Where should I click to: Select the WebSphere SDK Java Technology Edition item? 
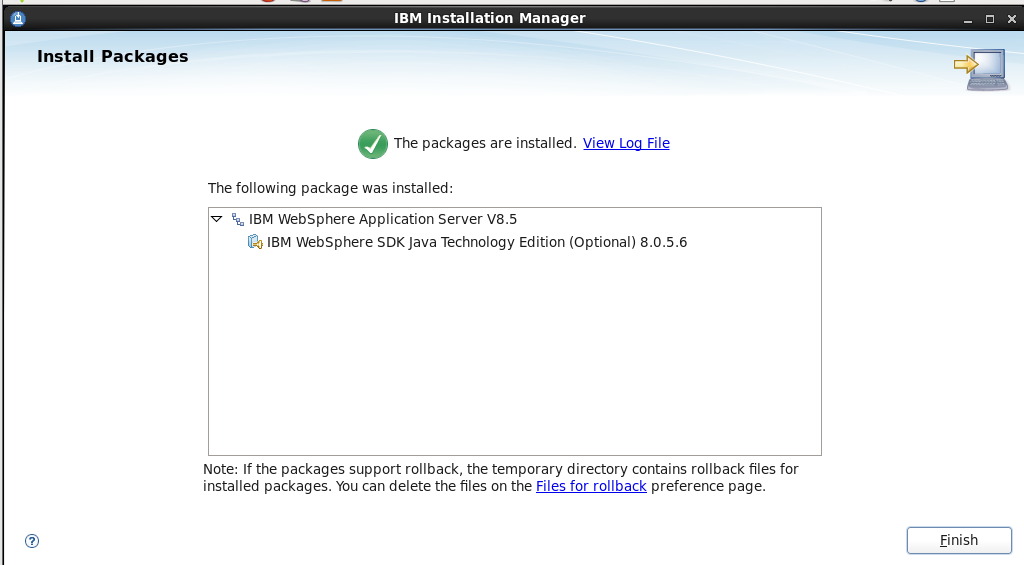(x=477, y=242)
